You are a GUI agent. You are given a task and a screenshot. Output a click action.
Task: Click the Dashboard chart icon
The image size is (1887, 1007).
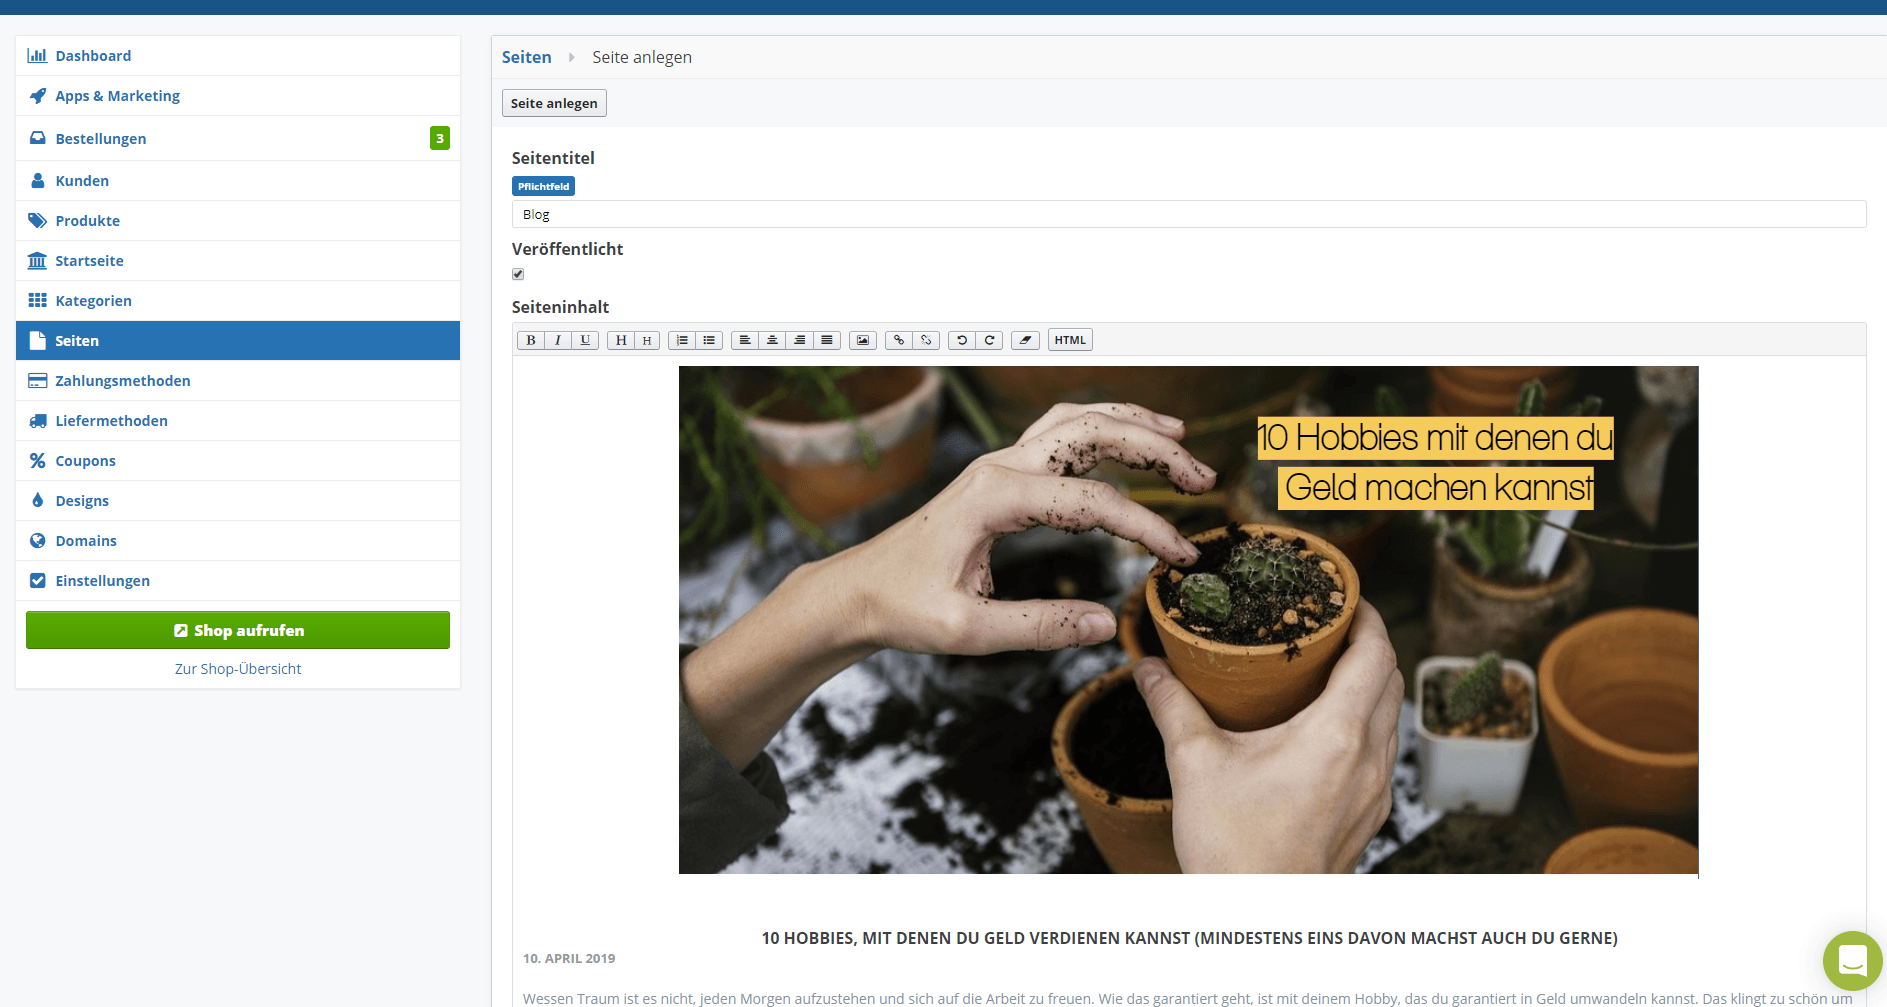coord(37,56)
